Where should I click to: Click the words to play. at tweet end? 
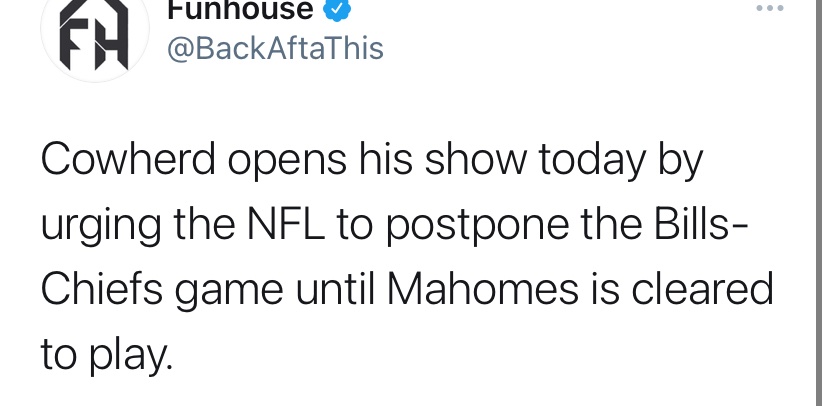point(107,356)
